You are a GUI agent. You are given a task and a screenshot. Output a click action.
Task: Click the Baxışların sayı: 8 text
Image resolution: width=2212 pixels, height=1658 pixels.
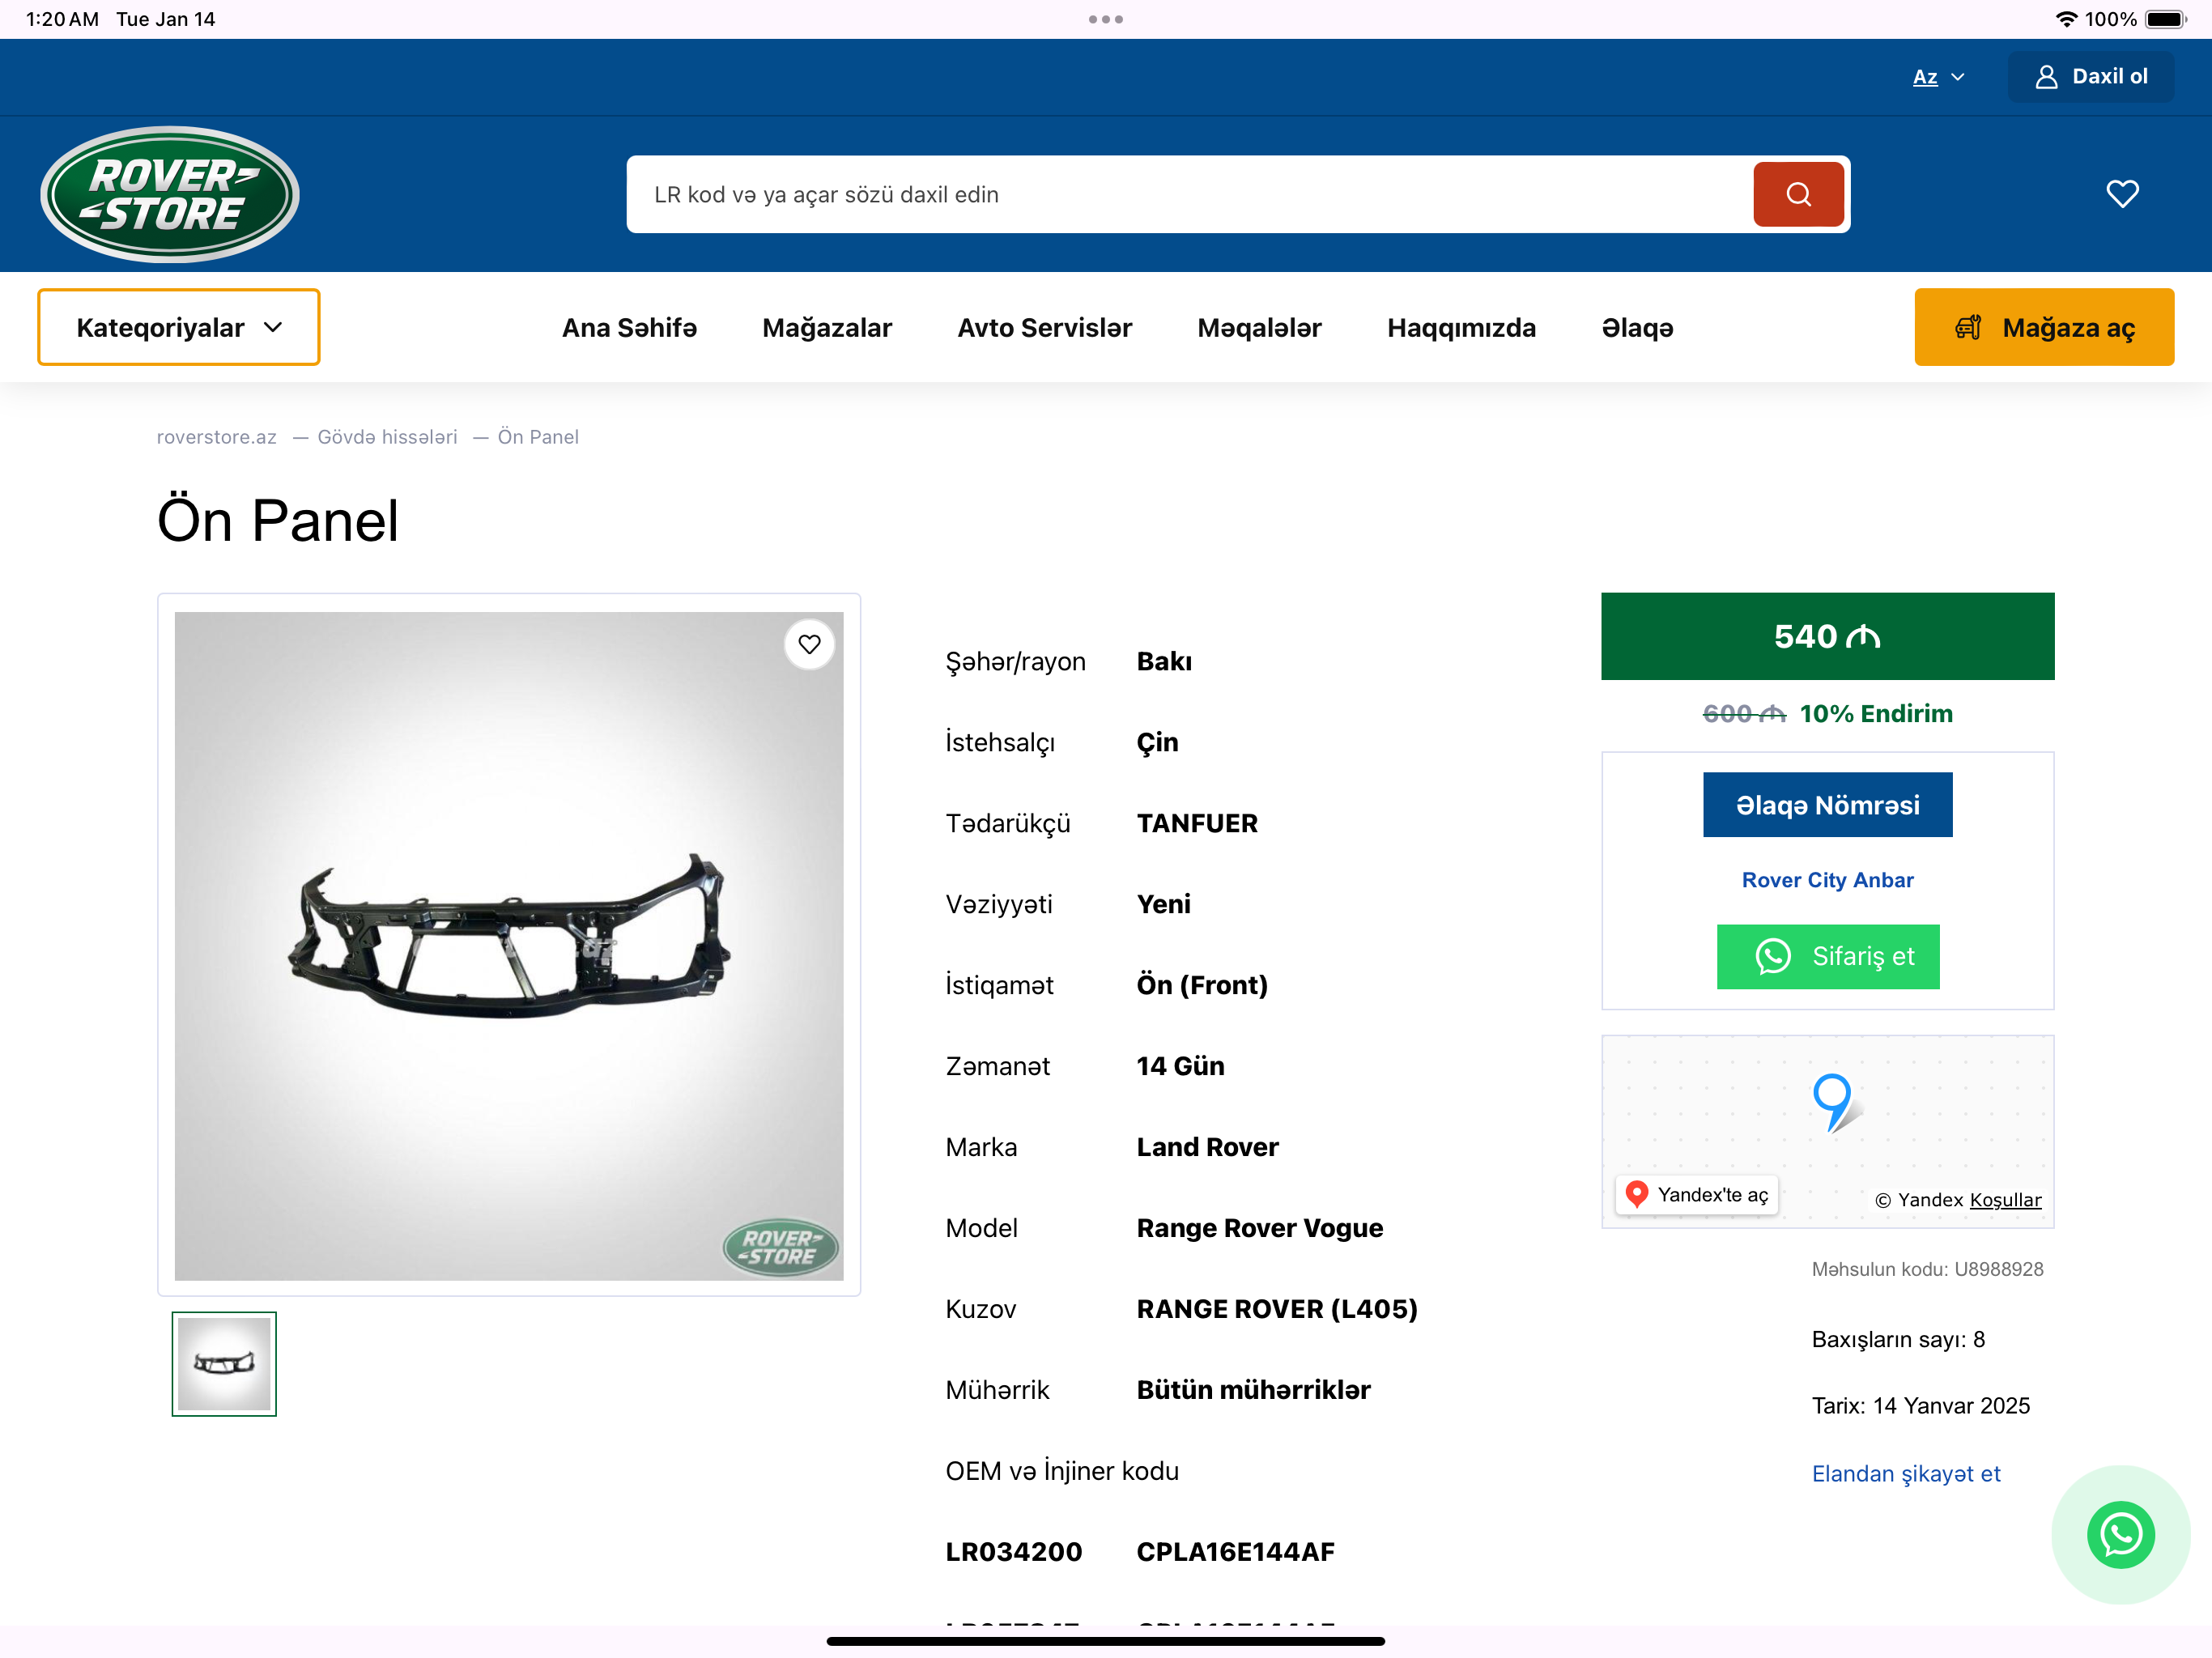click(x=1898, y=1340)
